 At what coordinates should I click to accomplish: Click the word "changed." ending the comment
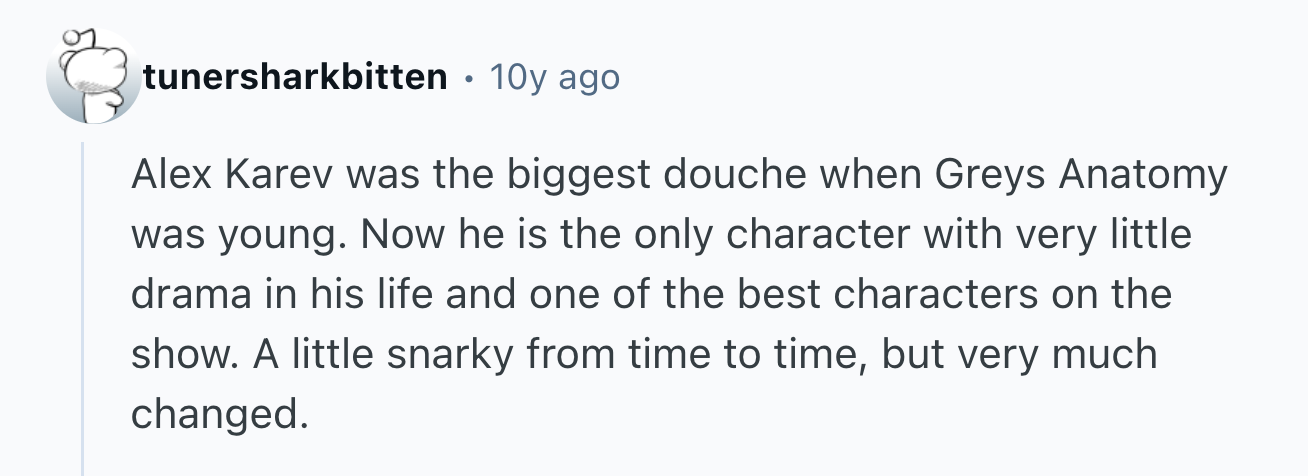point(215,413)
